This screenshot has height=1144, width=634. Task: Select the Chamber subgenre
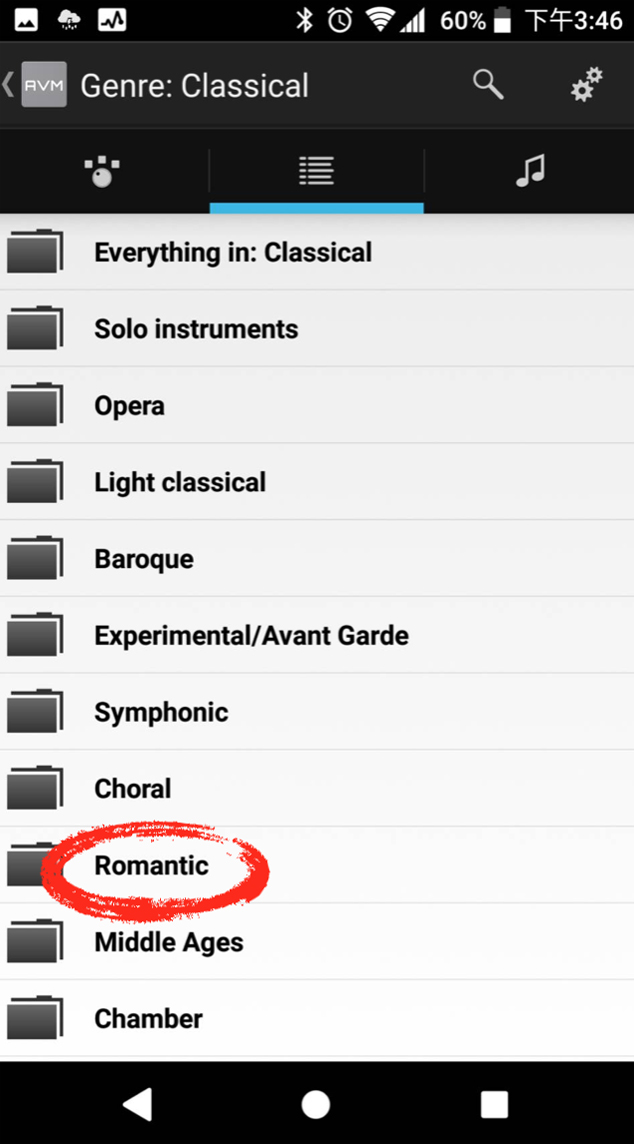click(x=317, y=1018)
